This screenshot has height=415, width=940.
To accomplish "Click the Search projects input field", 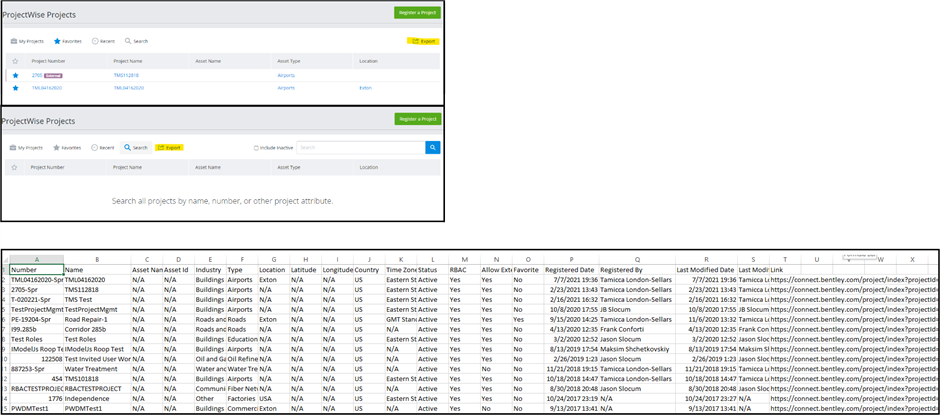I will (x=360, y=148).
